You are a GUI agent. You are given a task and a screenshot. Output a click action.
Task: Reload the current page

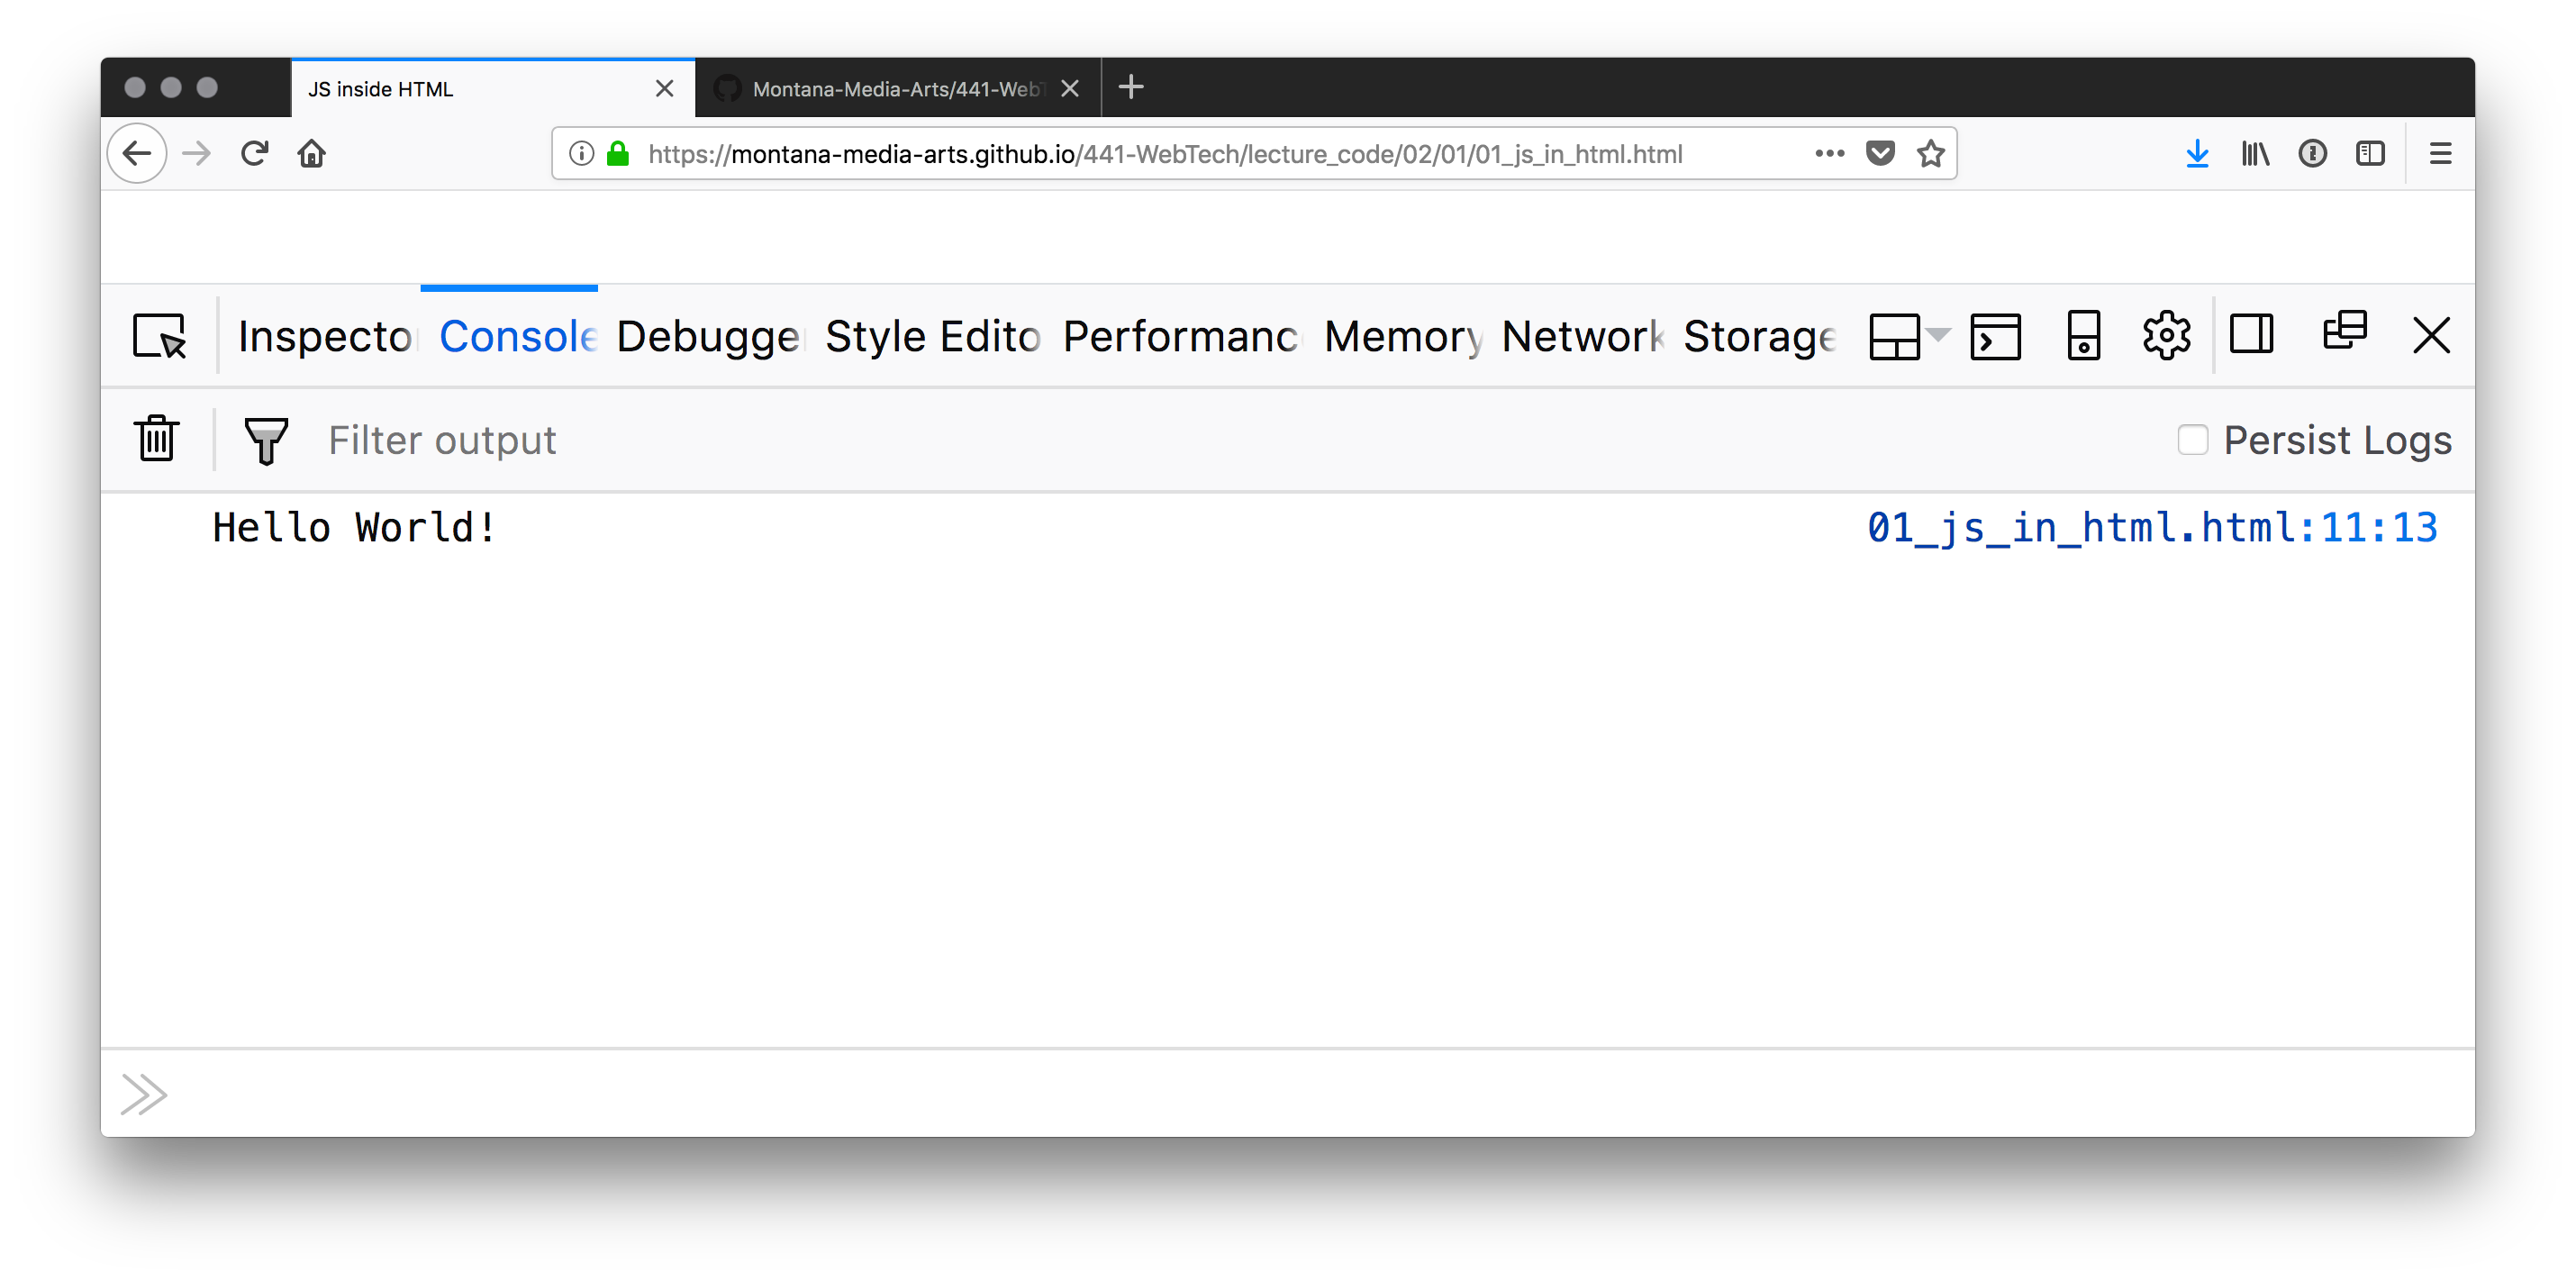click(254, 153)
